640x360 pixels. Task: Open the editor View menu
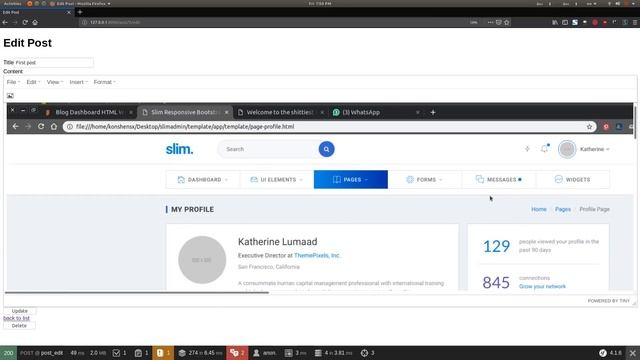tap(55, 82)
